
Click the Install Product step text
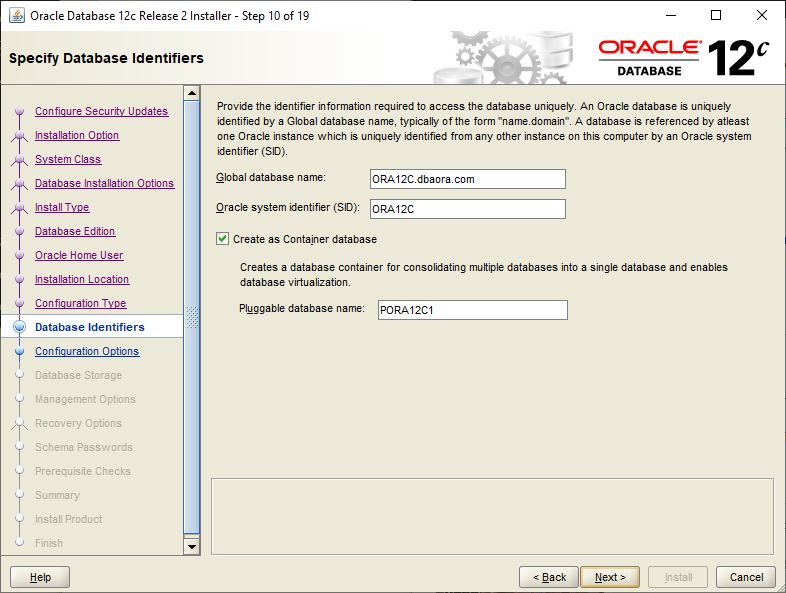tap(69, 519)
